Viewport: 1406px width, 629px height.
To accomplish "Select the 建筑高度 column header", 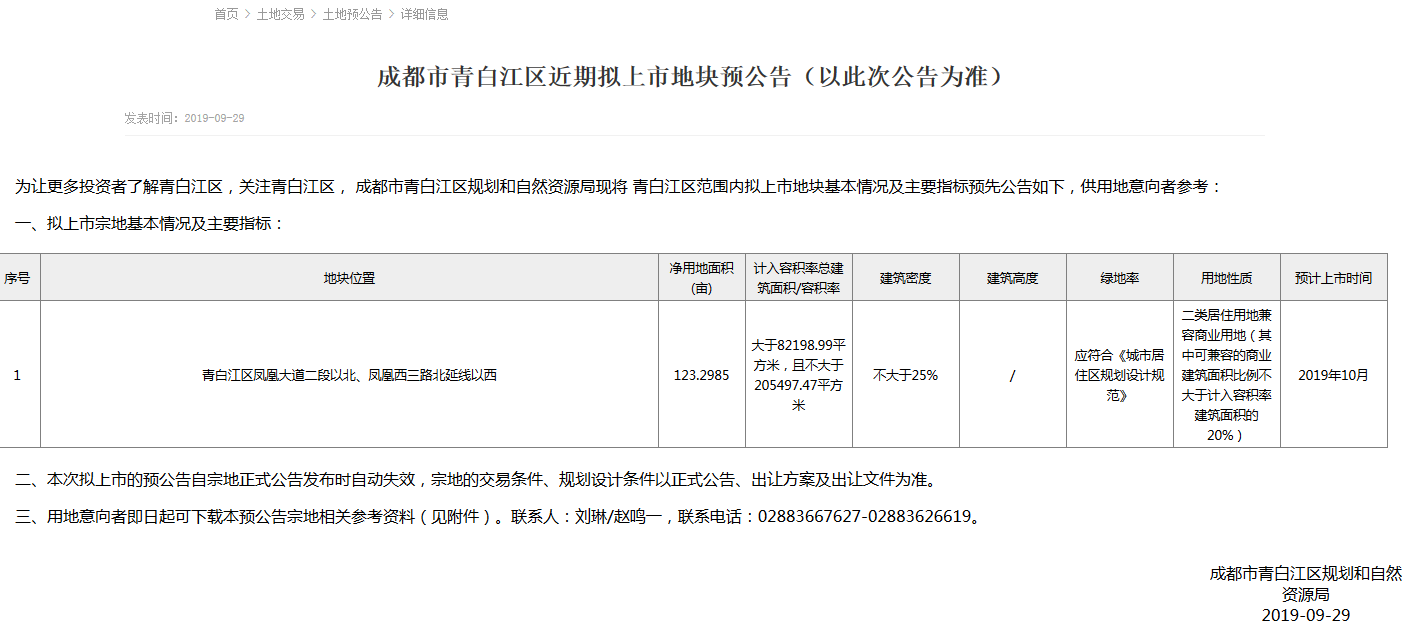I will click(x=1012, y=278).
